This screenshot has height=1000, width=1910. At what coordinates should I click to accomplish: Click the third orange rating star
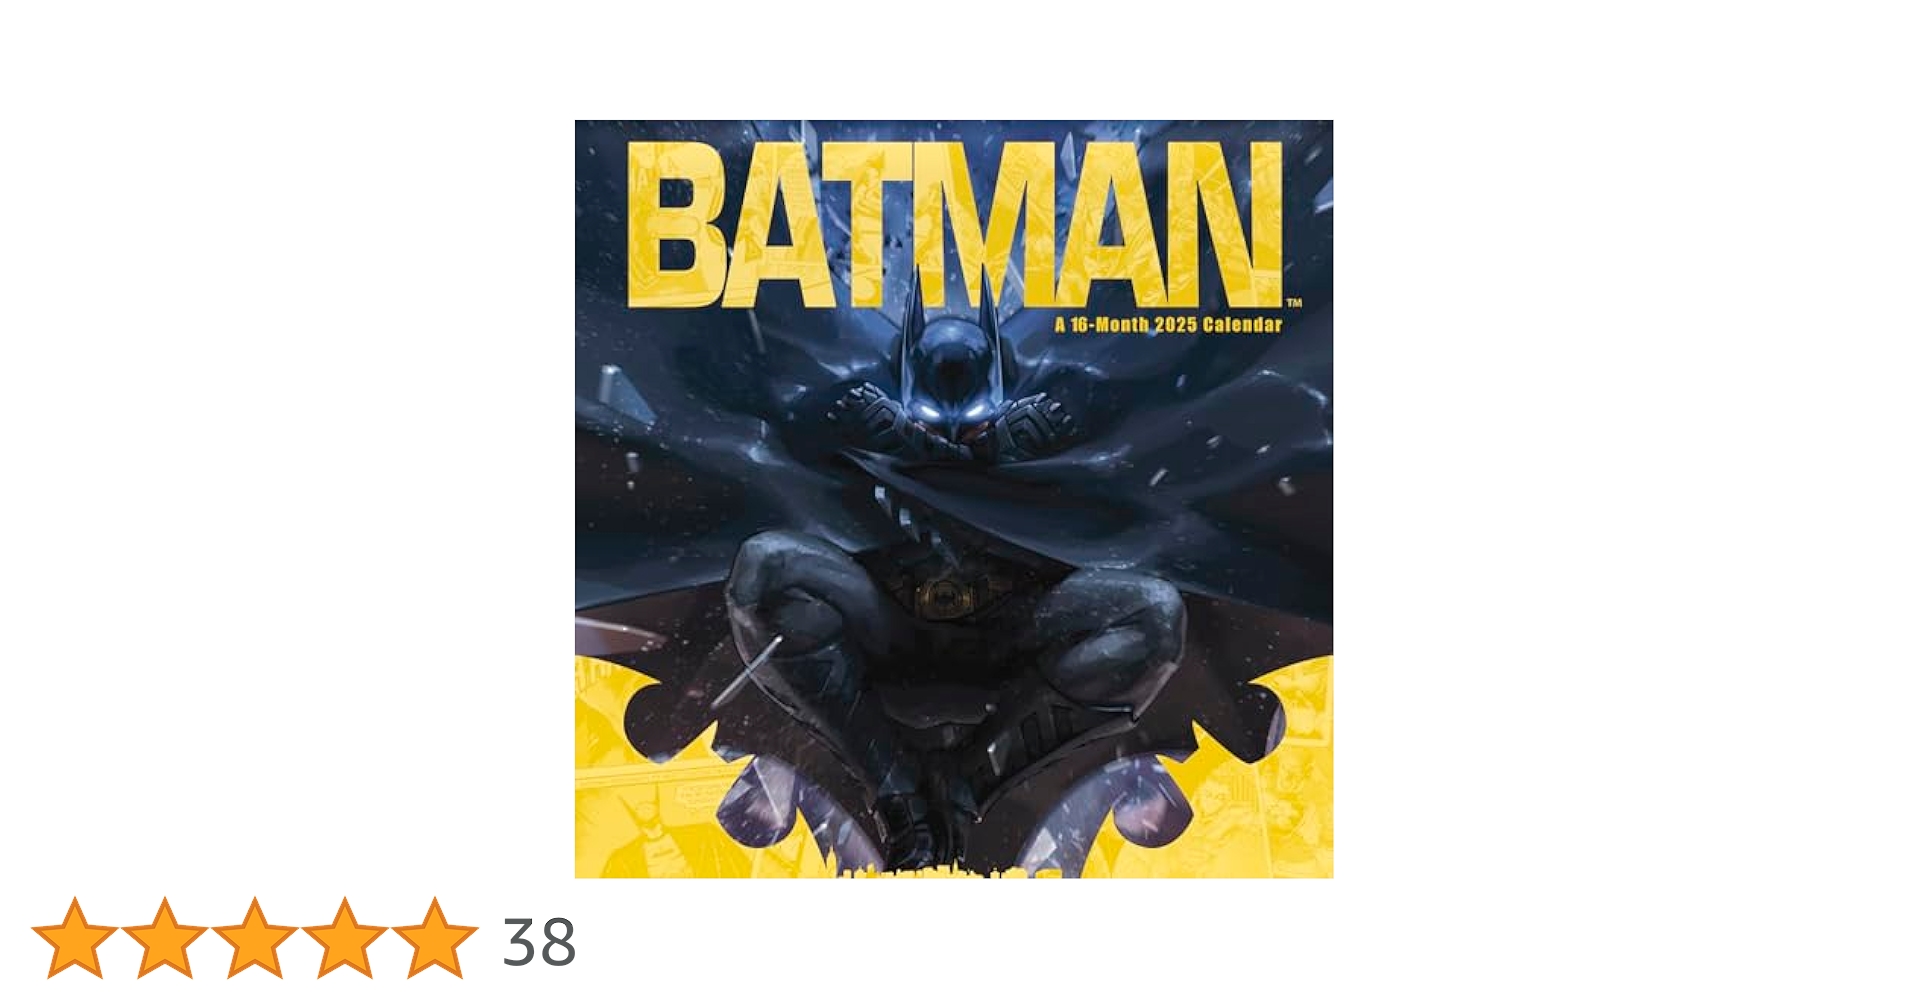(255, 938)
